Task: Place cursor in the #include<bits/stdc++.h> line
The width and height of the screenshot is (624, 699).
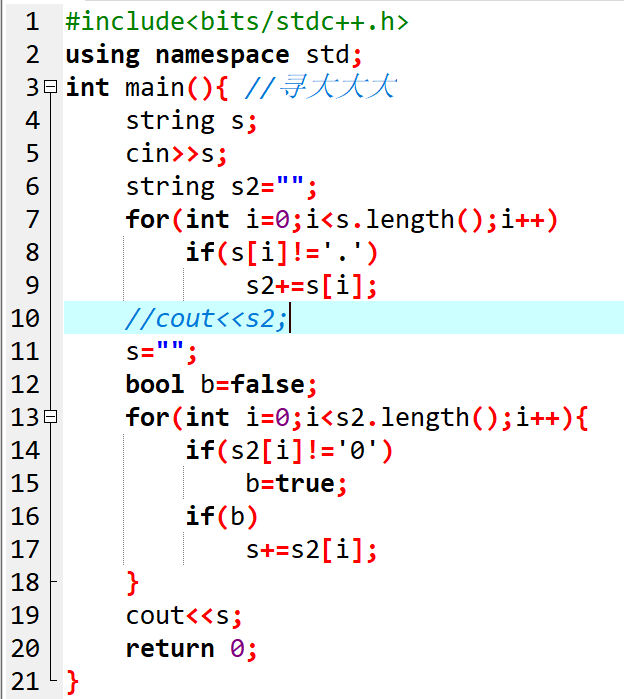Action: coord(236,22)
